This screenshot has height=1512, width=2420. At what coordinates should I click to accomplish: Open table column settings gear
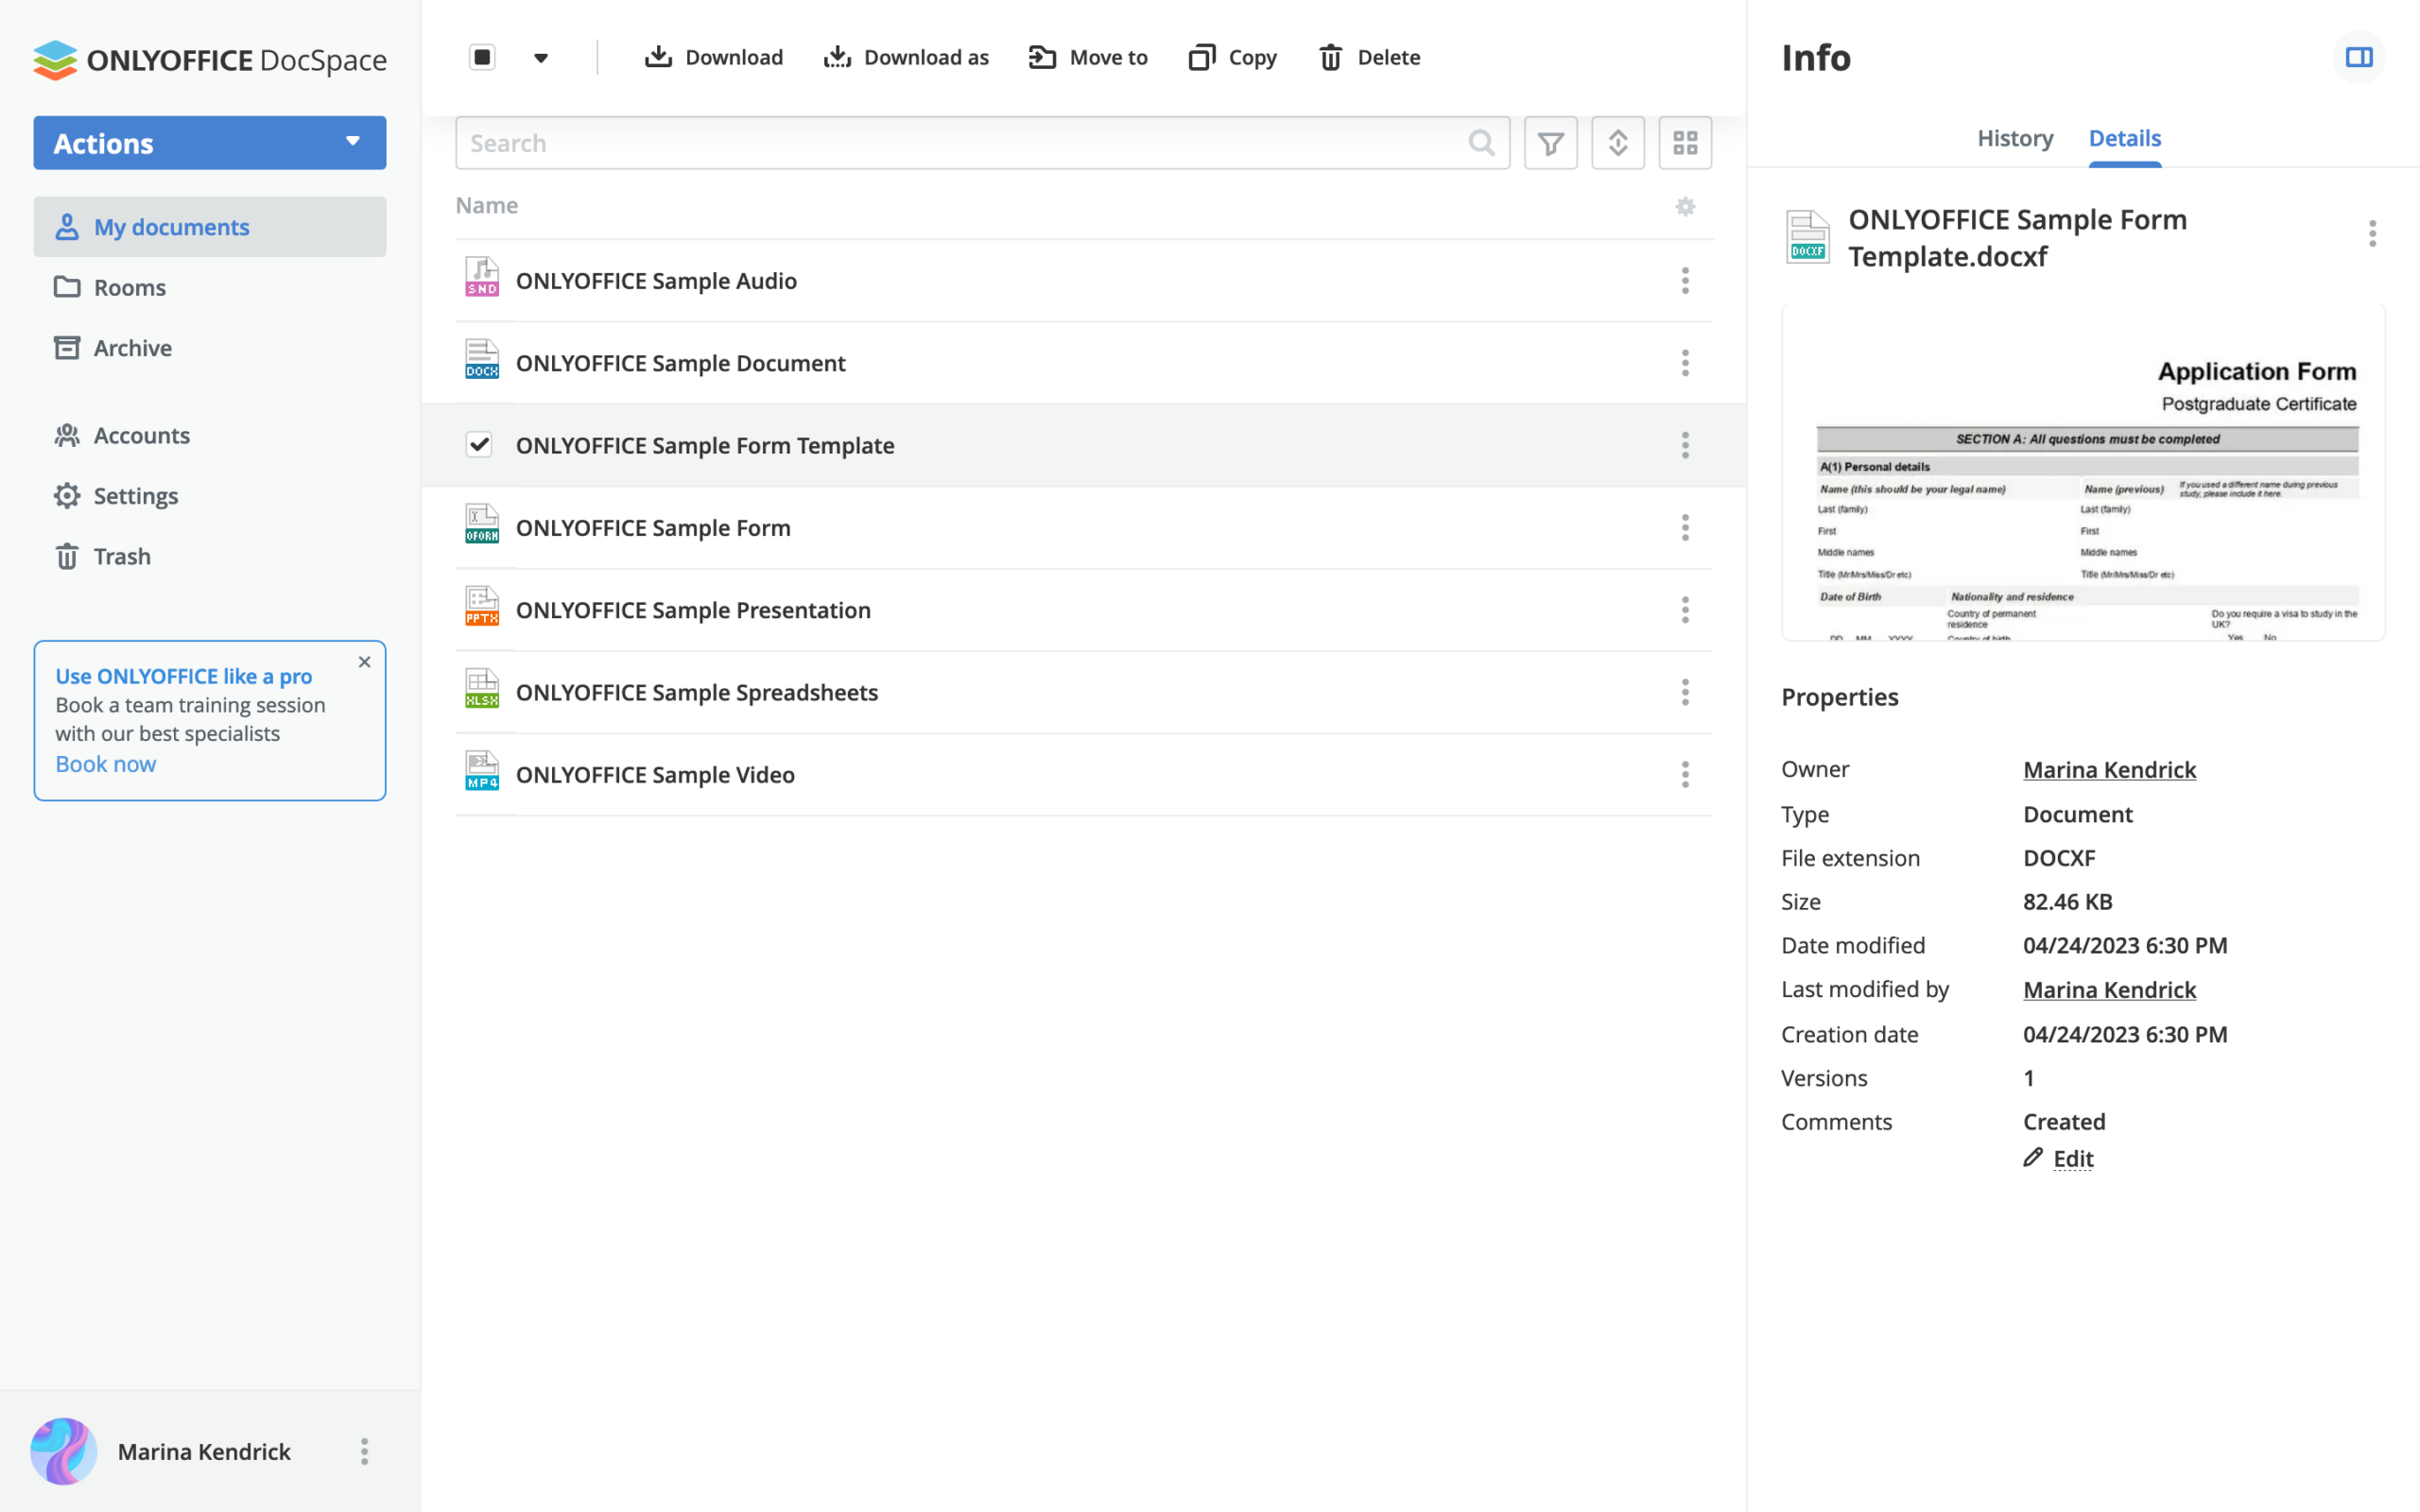tap(1685, 206)
